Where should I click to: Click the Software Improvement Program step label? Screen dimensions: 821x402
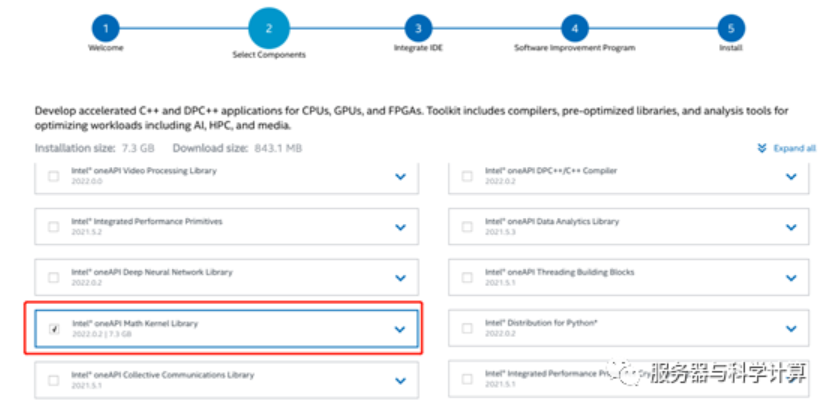(x=574, y=48)
